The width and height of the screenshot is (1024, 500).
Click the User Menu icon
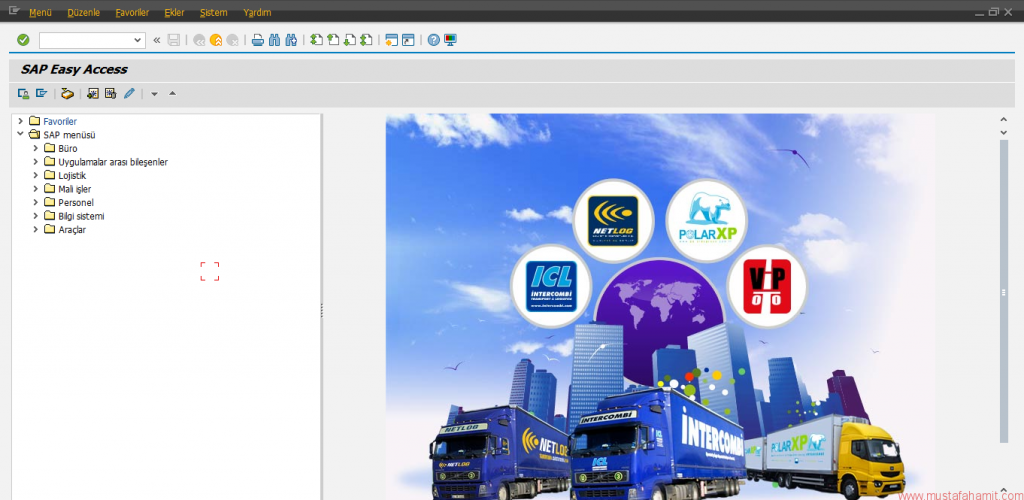coord(24,94)
